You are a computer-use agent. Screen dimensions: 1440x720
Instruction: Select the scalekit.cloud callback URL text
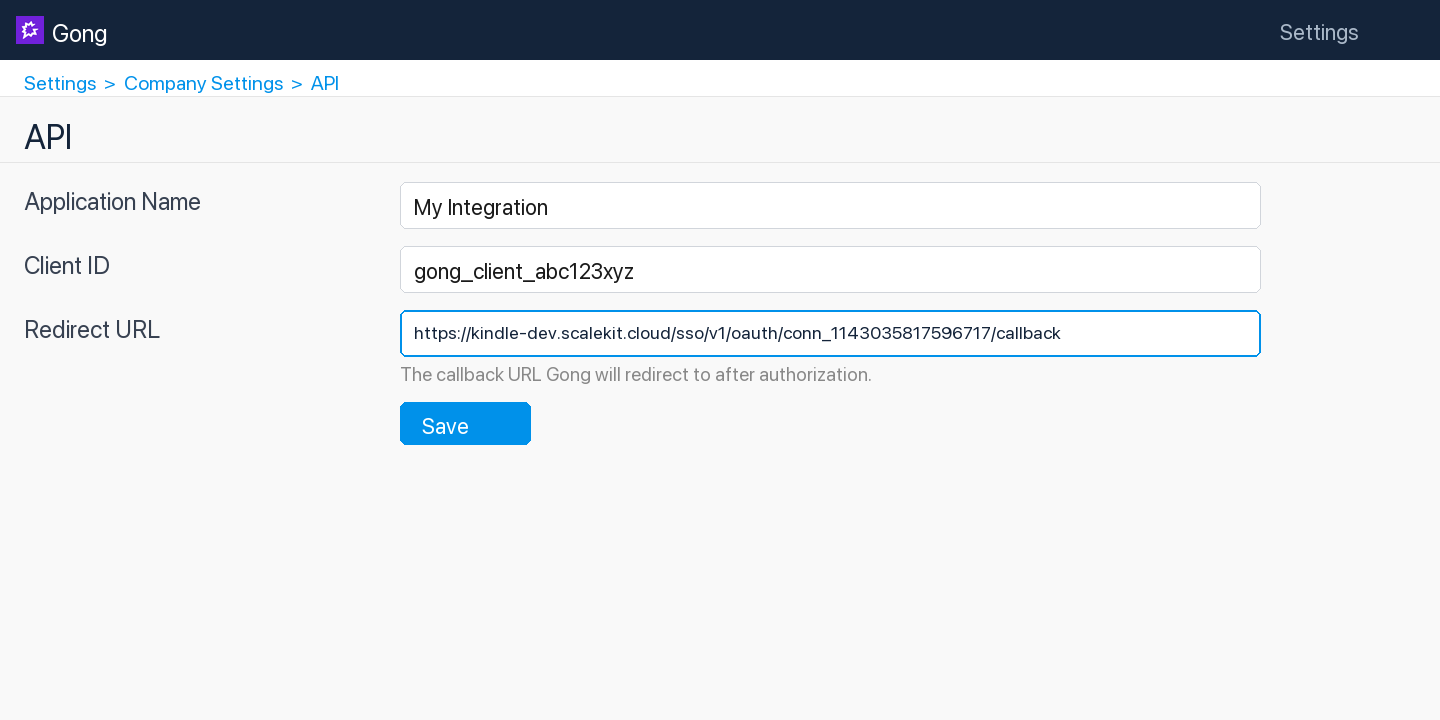(738, 333)
